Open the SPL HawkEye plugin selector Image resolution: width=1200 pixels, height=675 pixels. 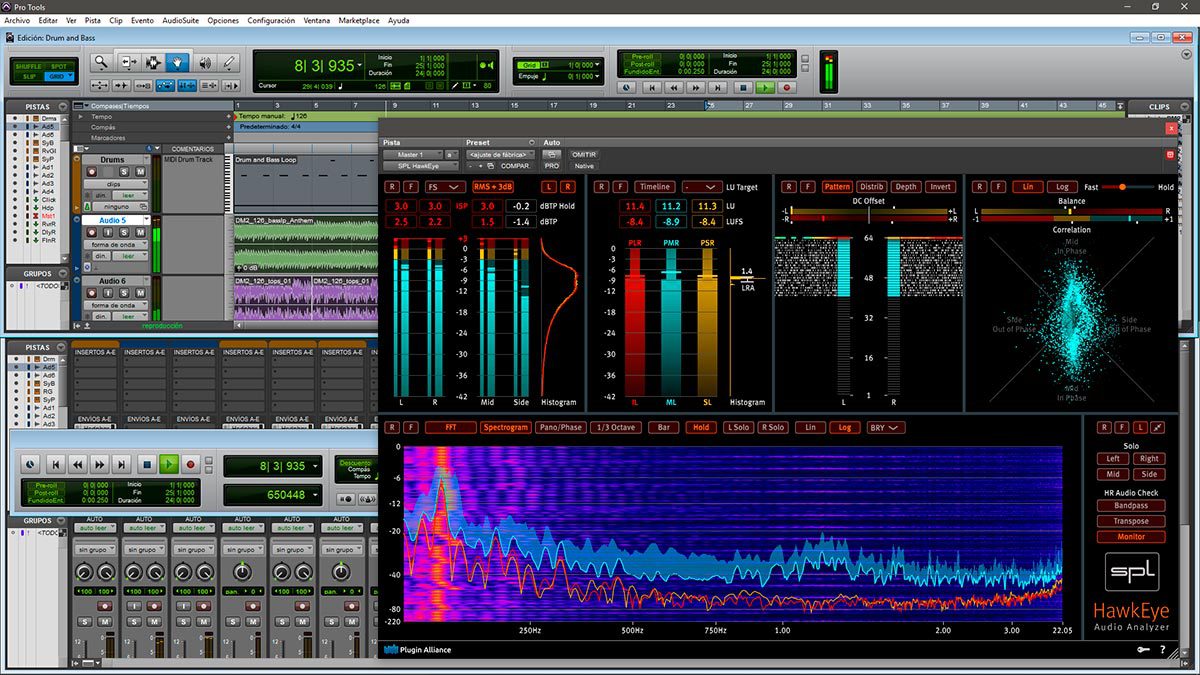(x=420, y=166)
